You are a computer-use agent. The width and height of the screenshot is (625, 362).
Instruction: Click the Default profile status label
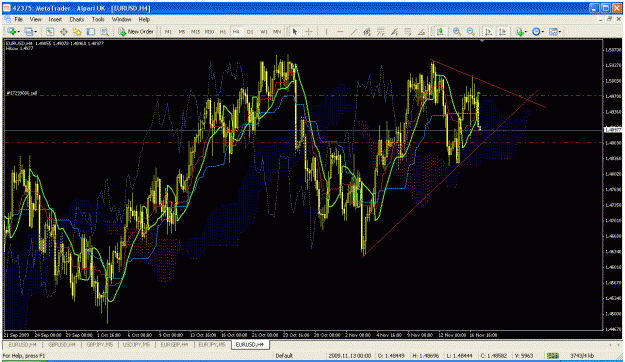click(284, 356)
